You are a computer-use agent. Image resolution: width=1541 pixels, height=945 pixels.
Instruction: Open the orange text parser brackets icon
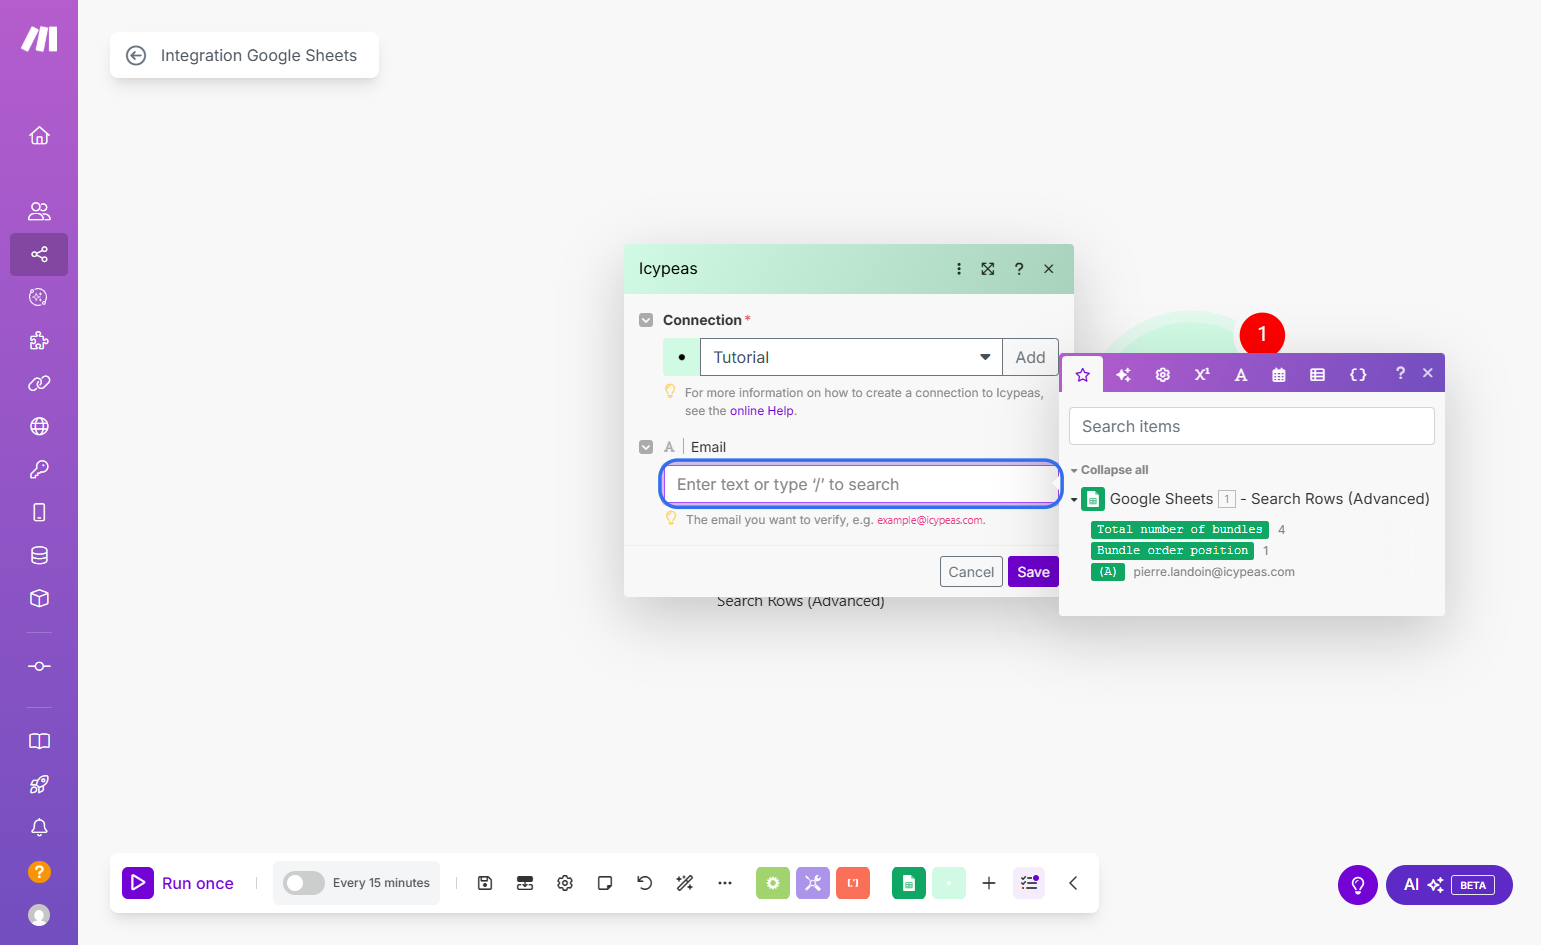coord(853,883)
